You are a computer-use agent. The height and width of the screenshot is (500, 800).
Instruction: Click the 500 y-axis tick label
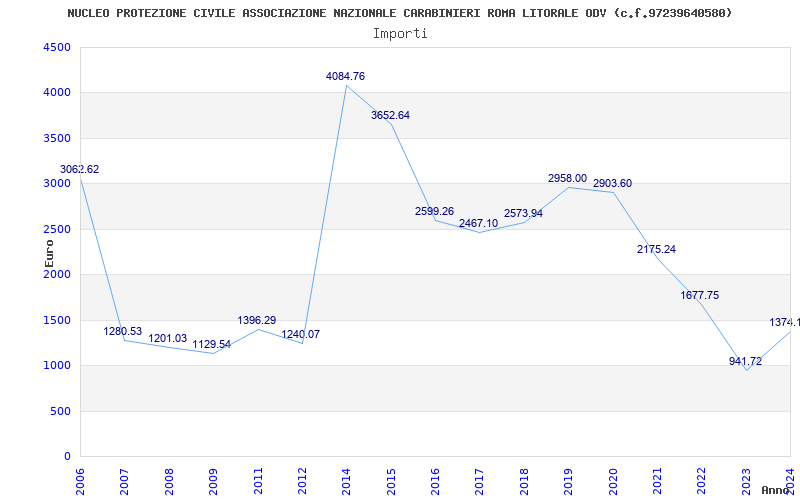coord(60,411)
